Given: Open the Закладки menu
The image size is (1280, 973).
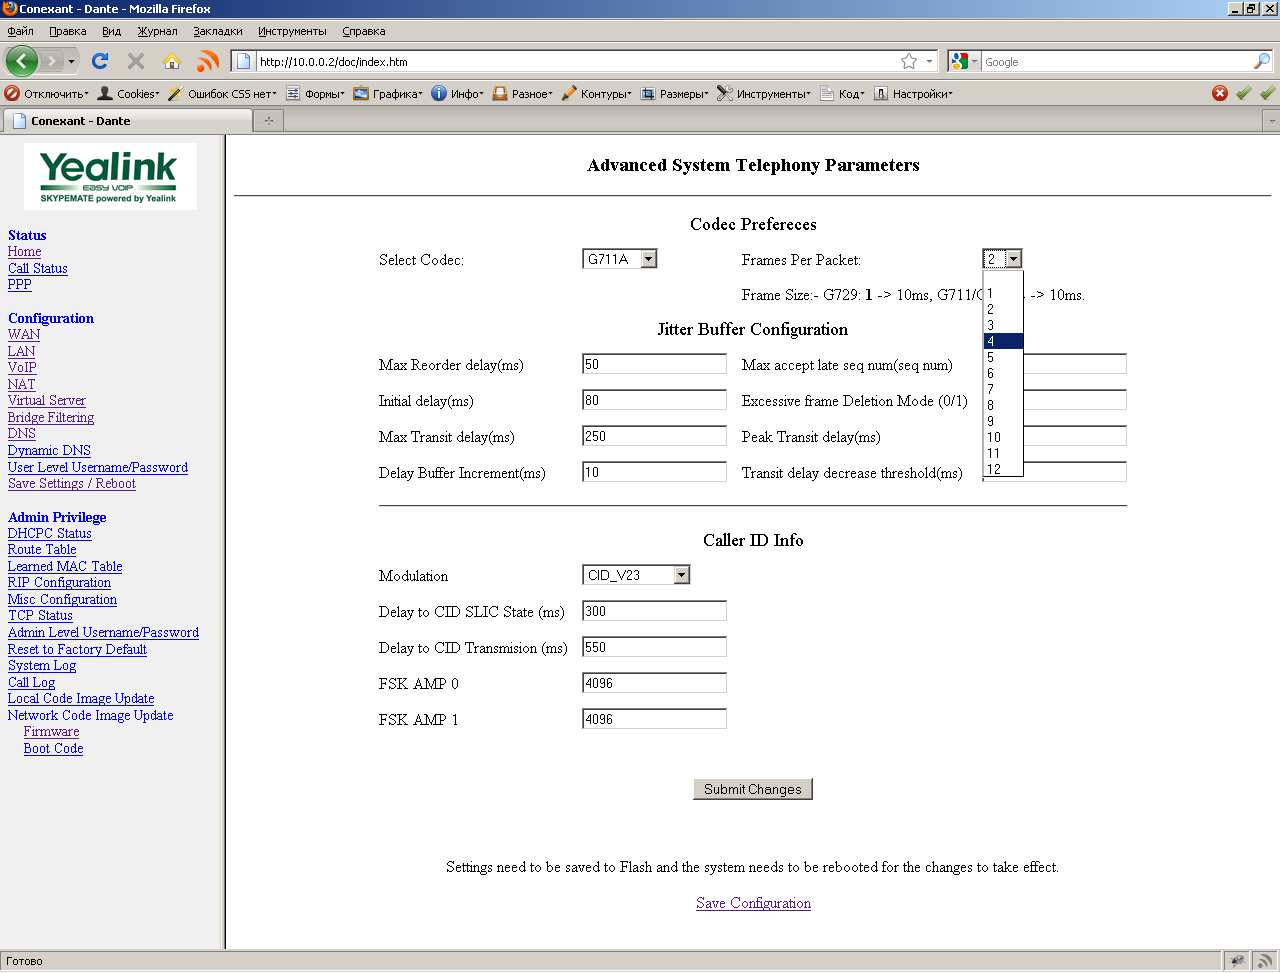Looking at the screenshot, I should click(217, 31).
